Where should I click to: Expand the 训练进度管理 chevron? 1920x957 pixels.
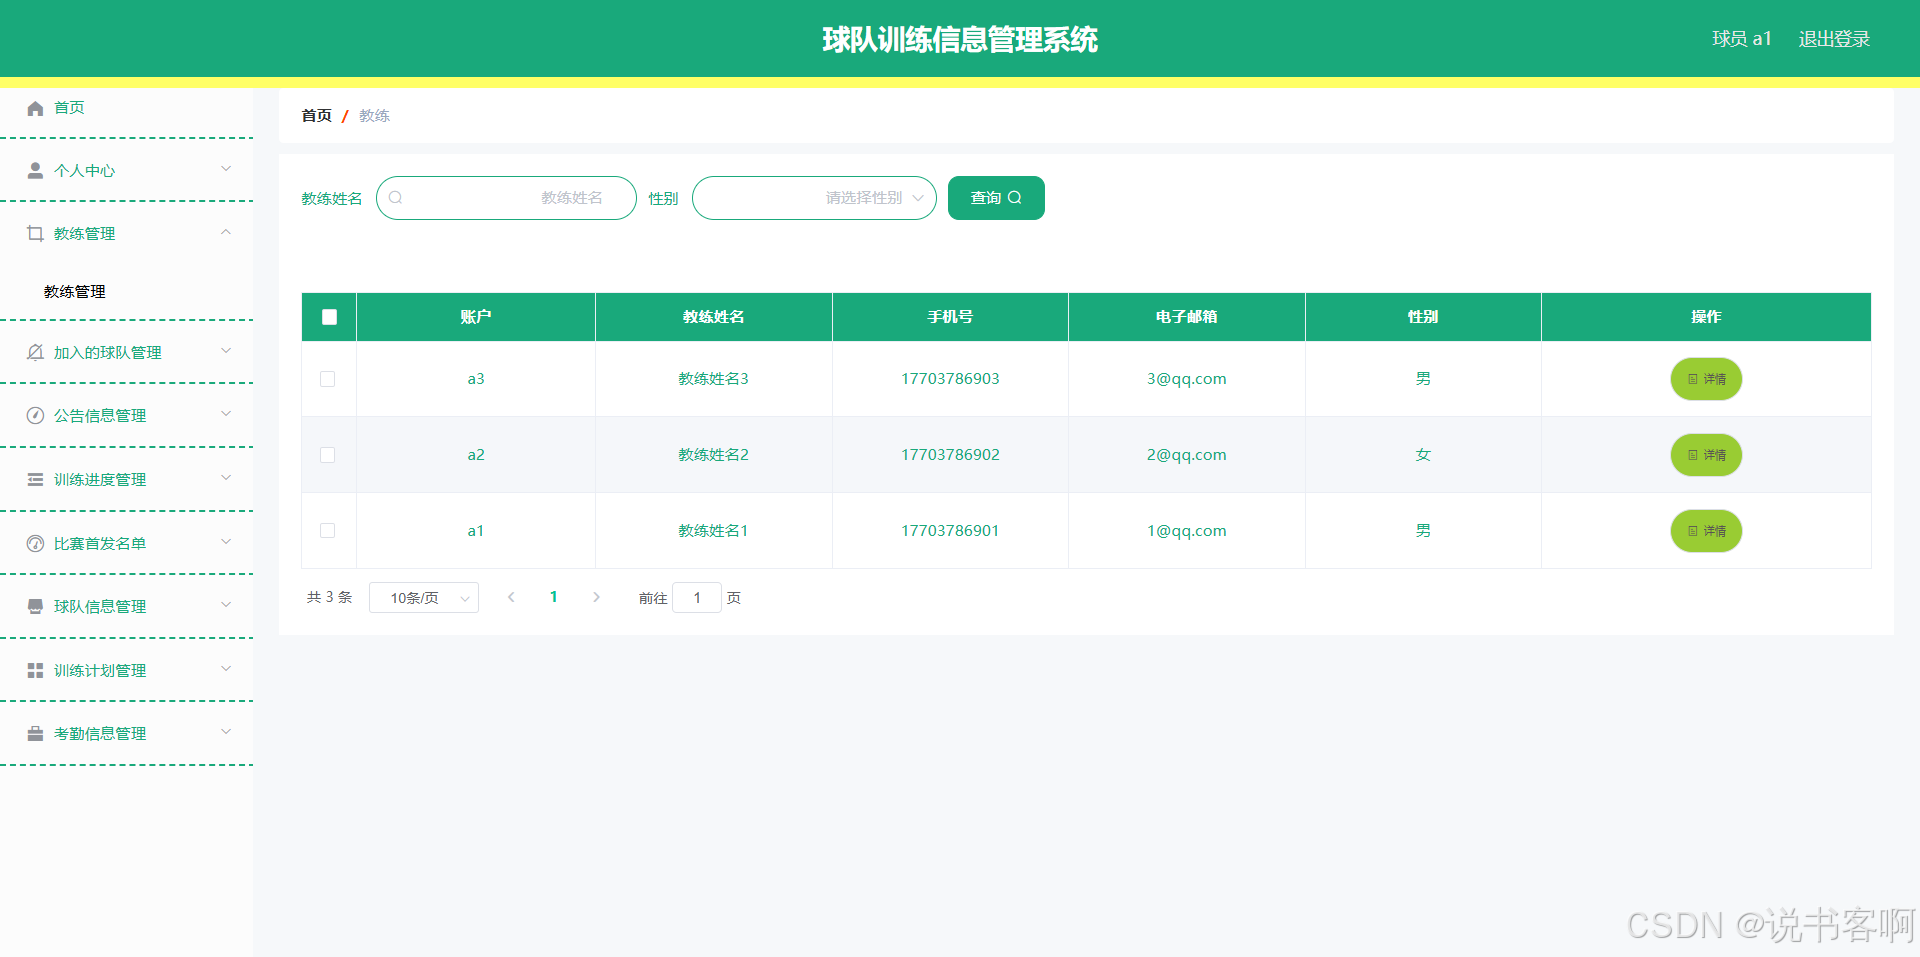(x=226, y=478)
